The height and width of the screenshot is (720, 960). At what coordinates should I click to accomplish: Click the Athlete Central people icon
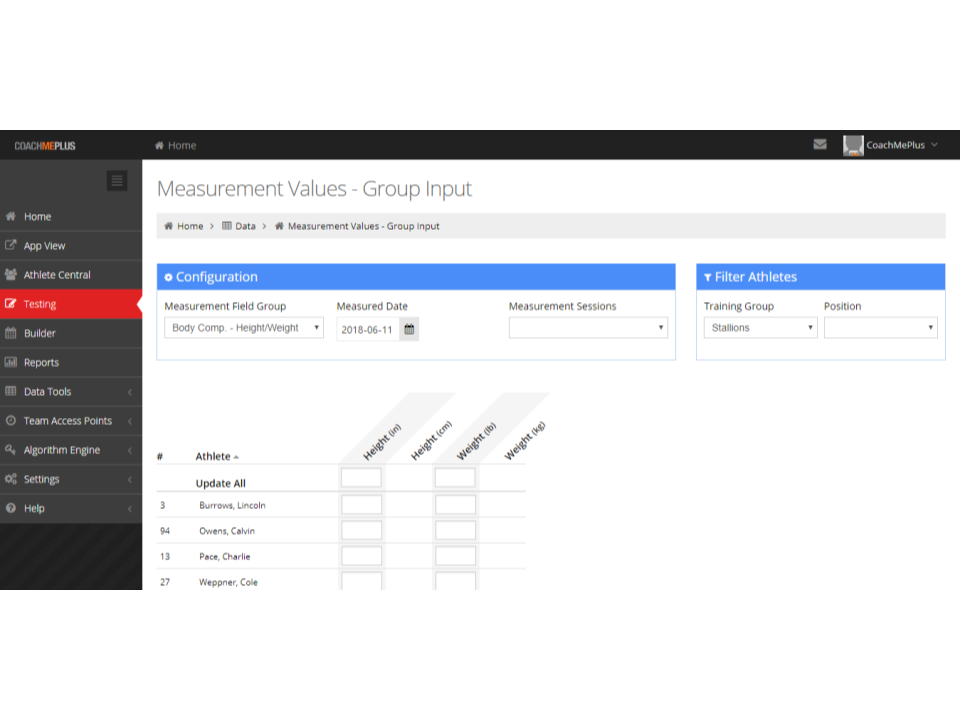click(10, 274)
